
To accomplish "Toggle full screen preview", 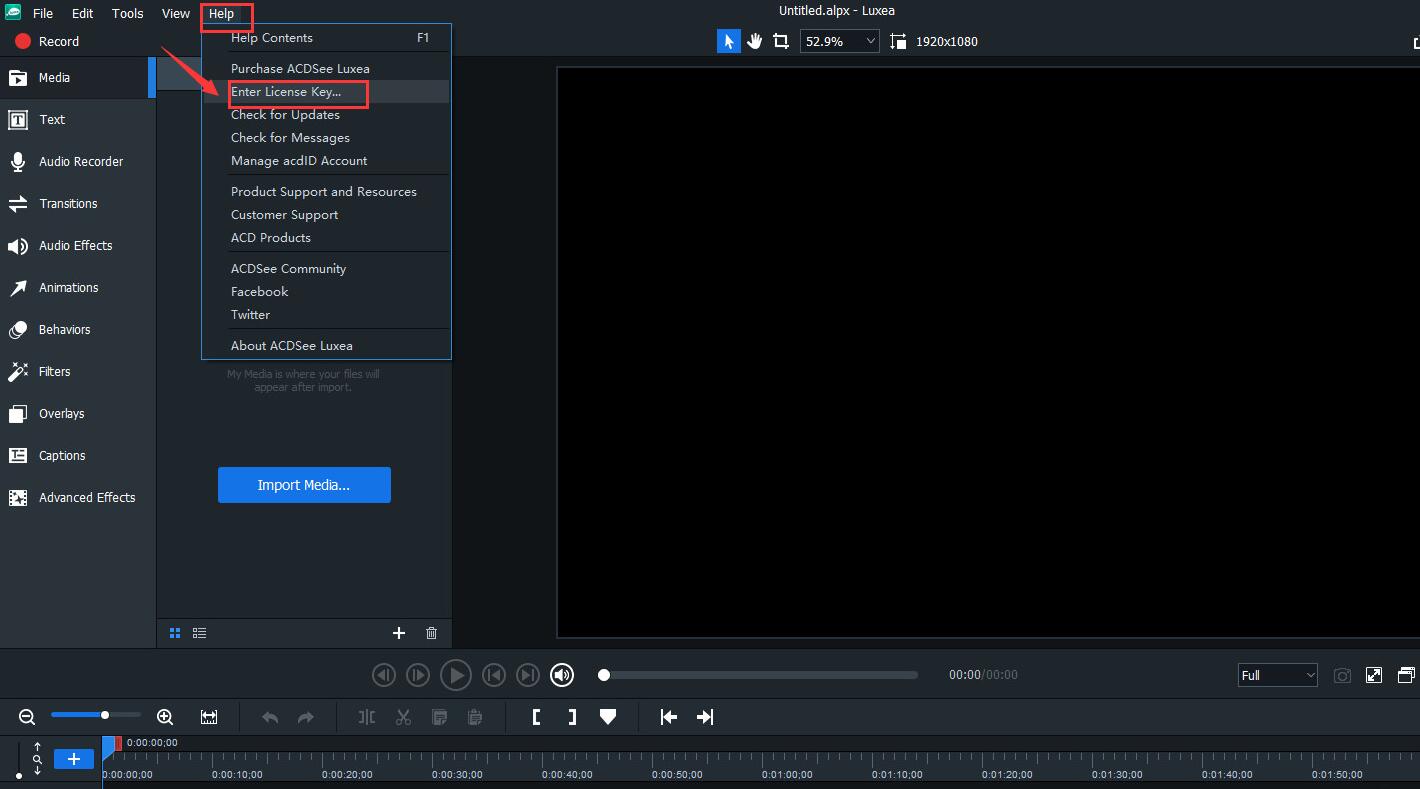I will pyautogui.click(x=1374, y=675).
